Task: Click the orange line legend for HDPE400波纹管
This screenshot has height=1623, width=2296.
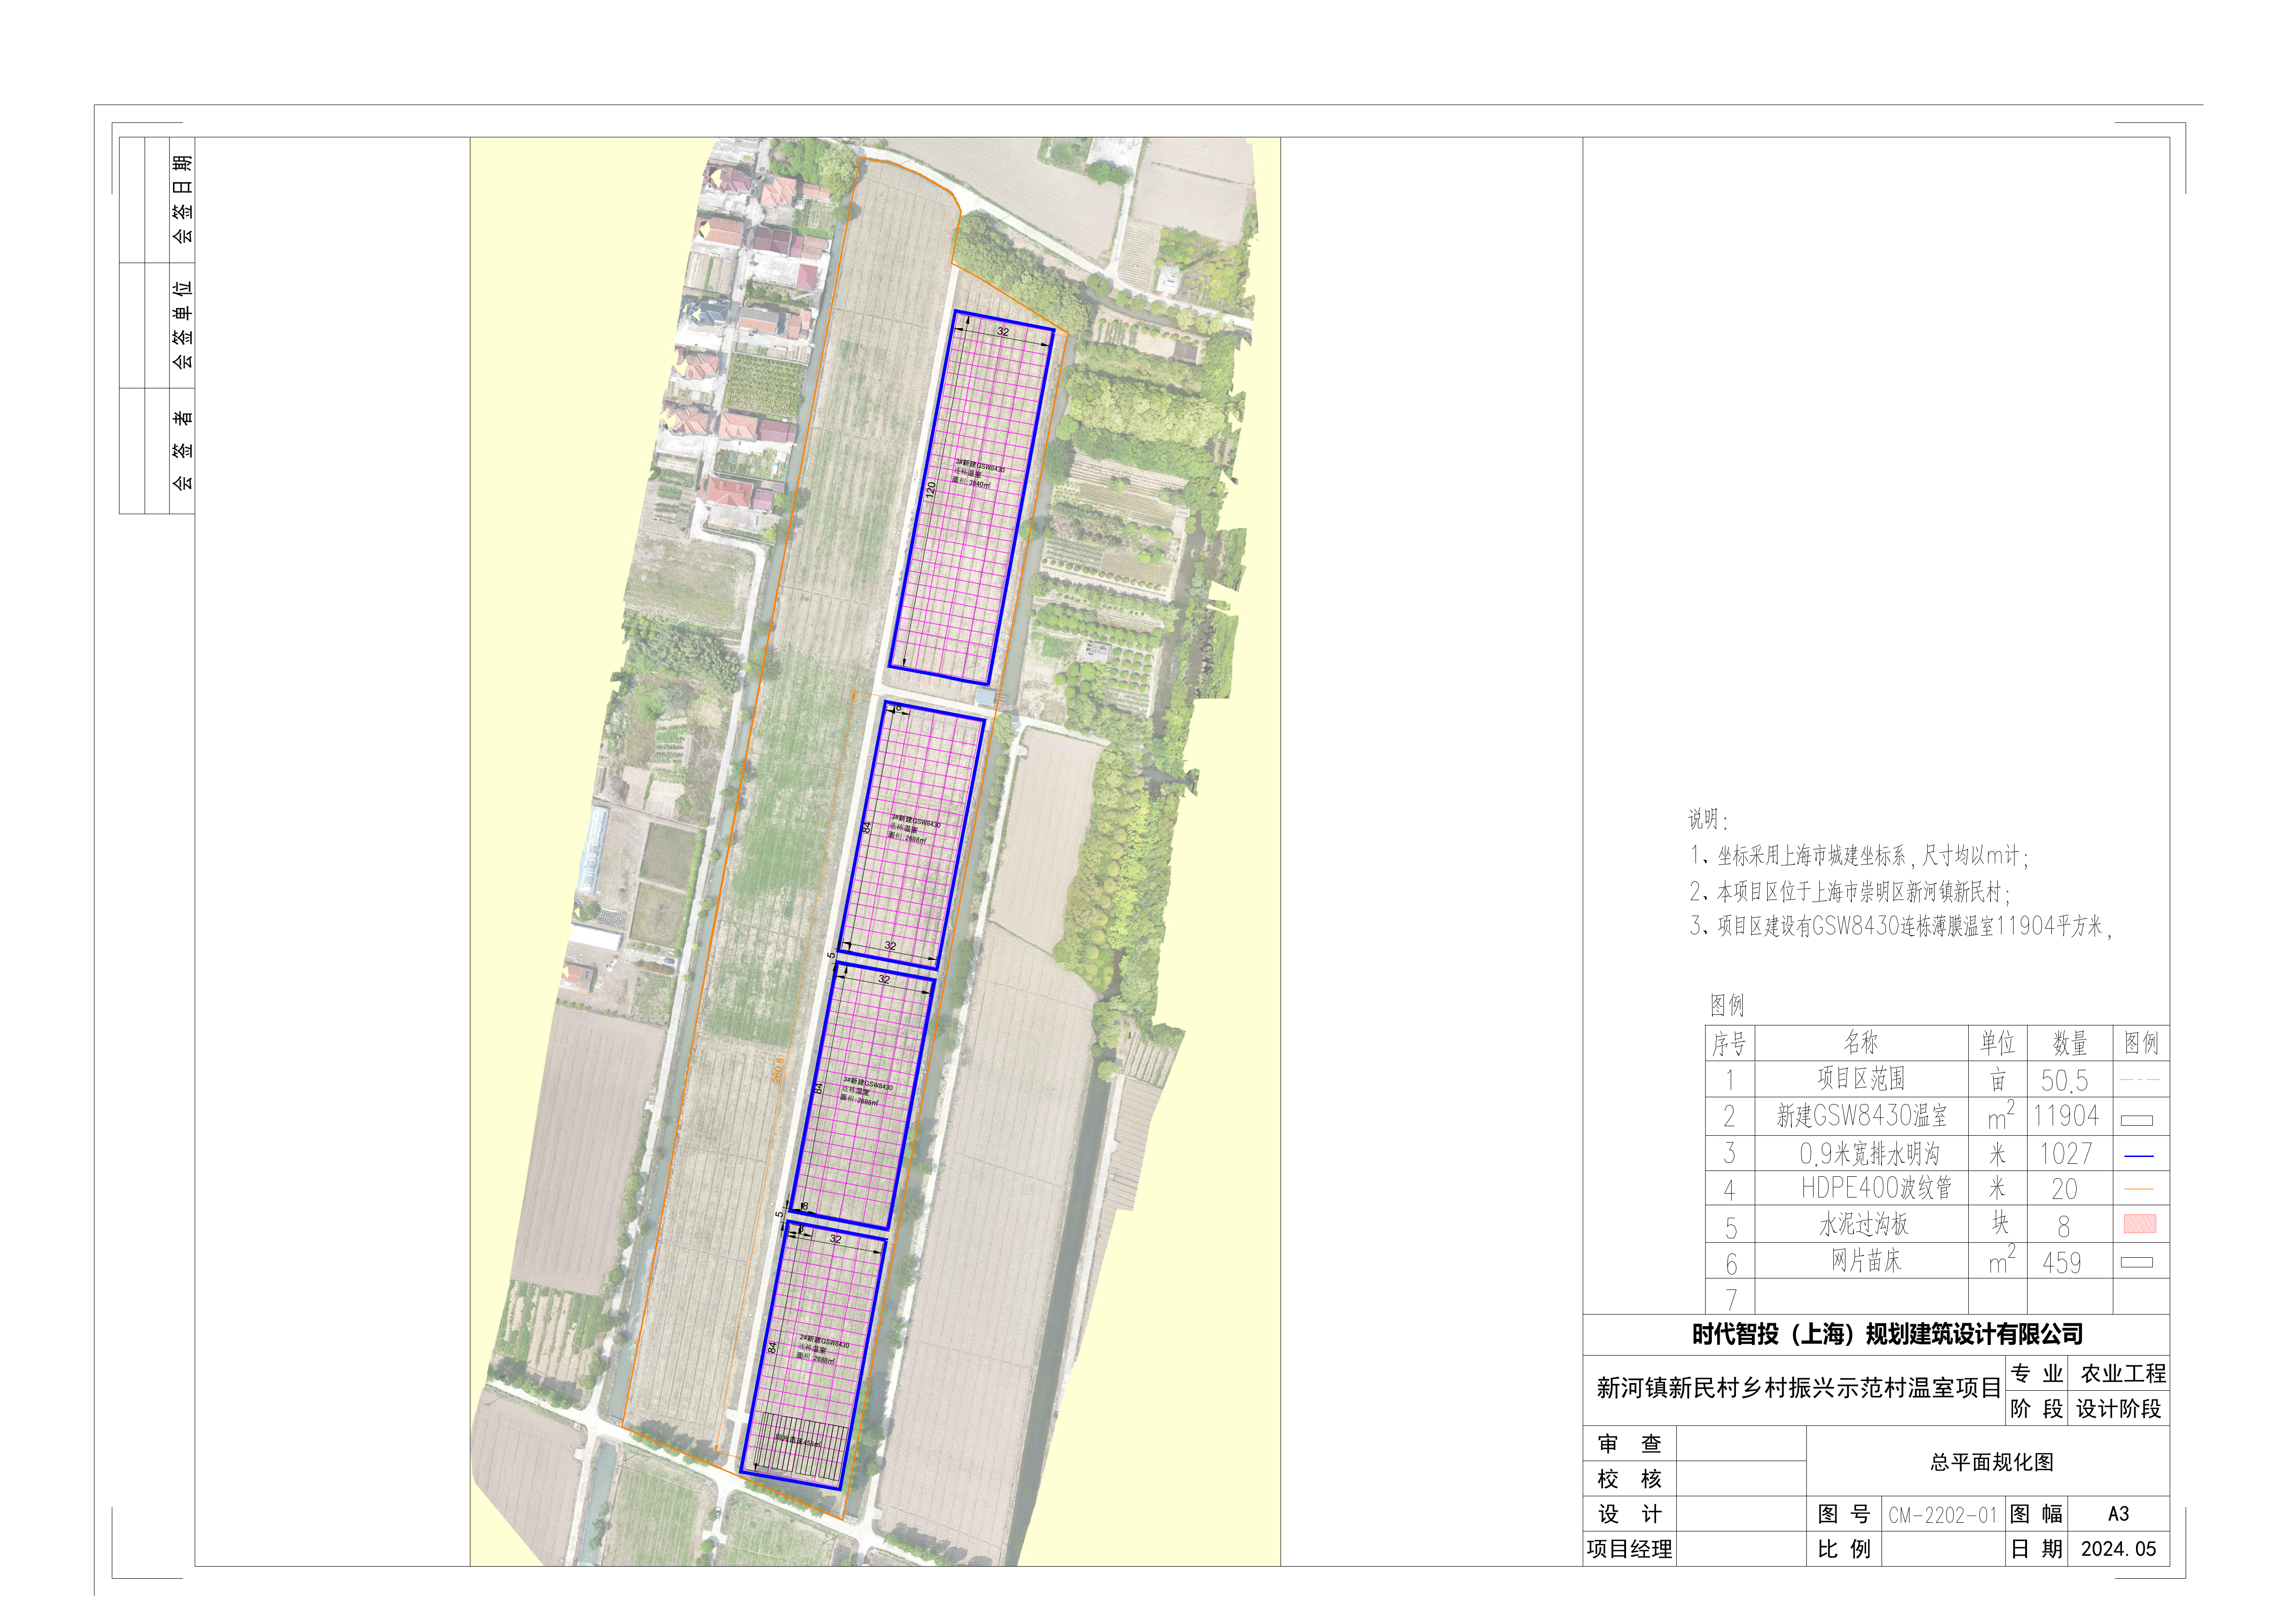Action: click(x=2138, y=1189)
